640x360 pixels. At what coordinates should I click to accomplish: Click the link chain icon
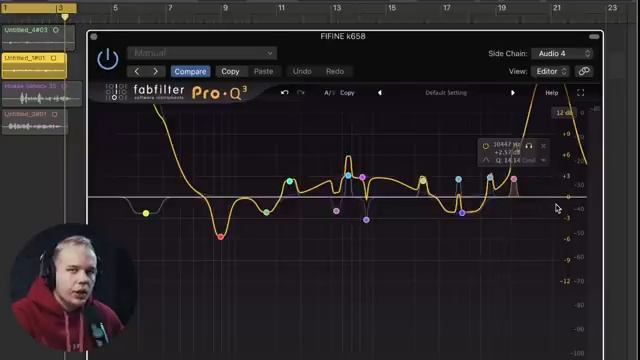point(584,71)
